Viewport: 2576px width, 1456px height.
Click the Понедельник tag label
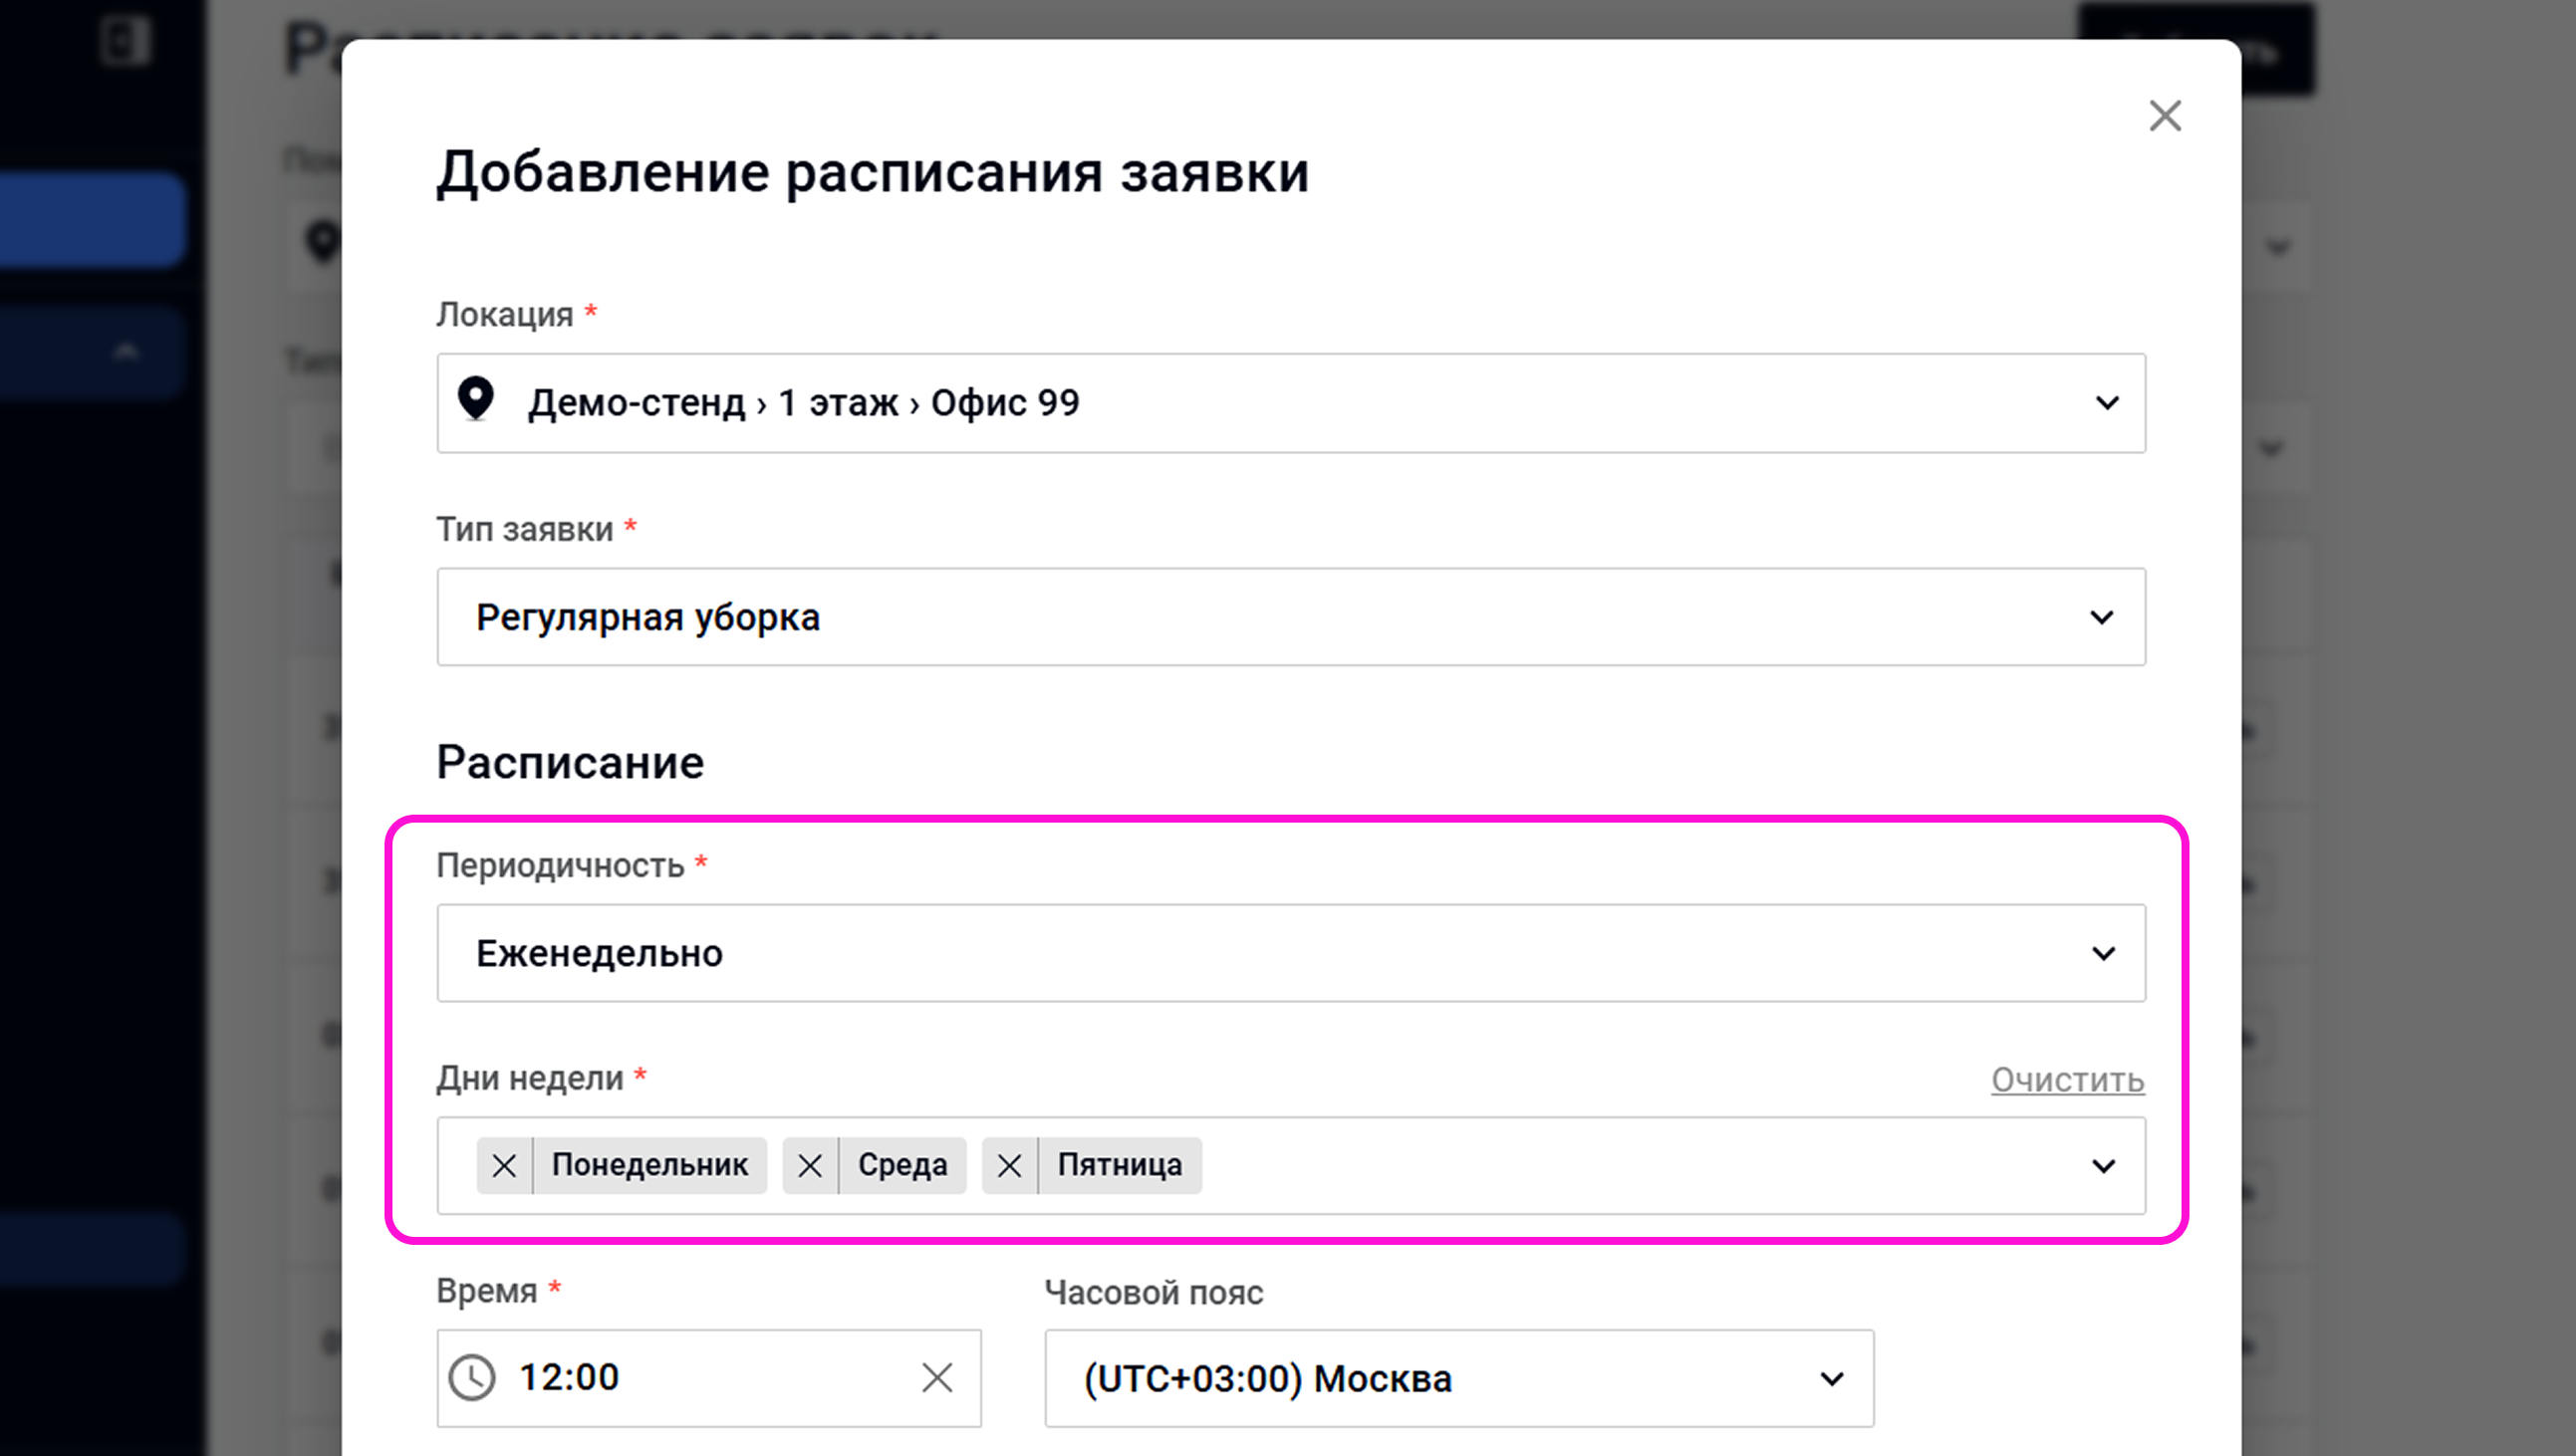[650, 1166]
